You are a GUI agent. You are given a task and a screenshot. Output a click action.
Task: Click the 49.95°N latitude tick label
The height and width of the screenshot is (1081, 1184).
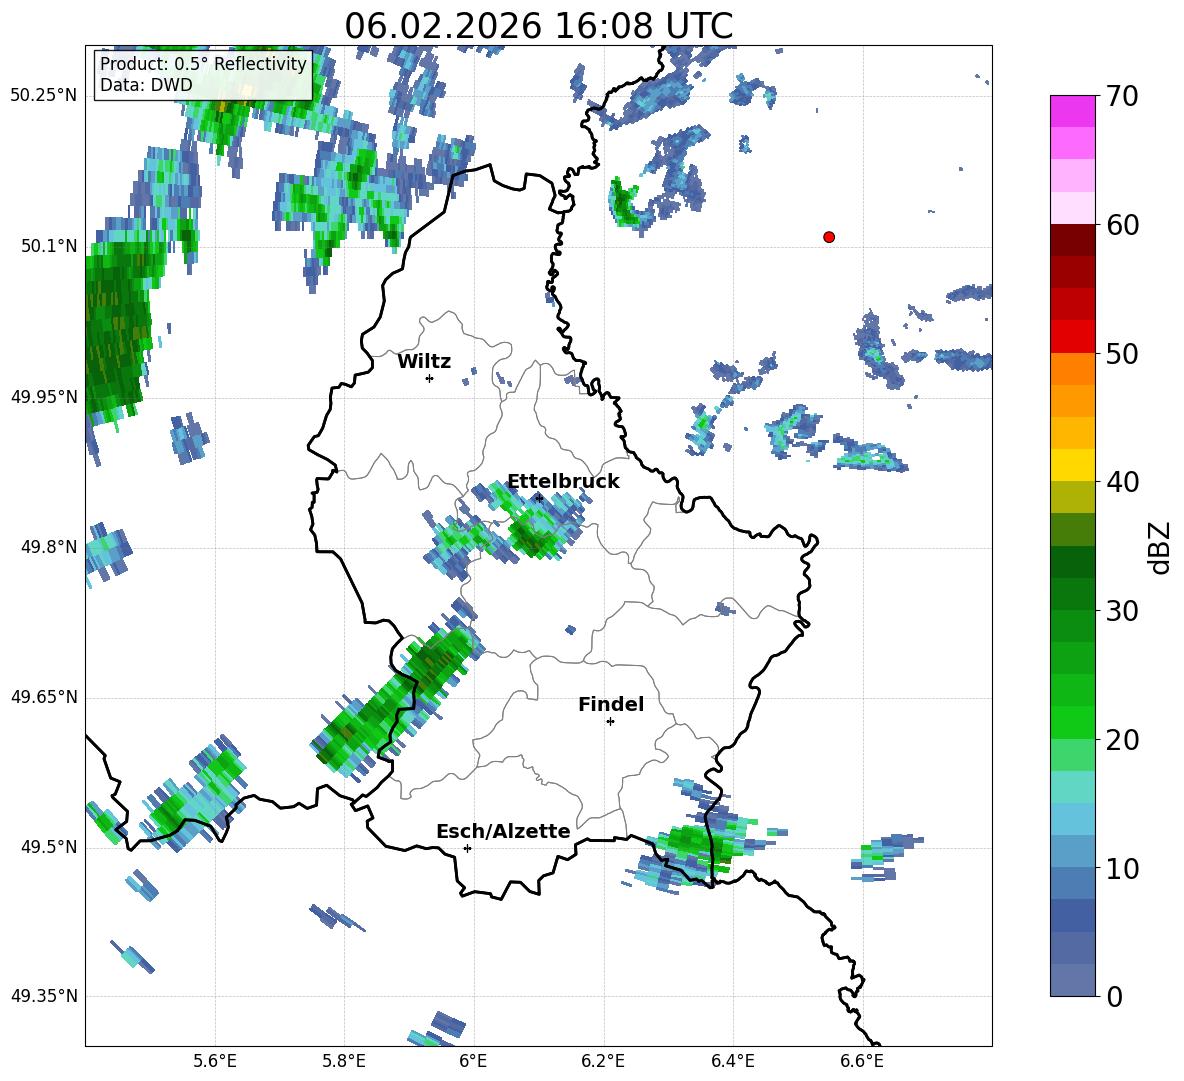[44, 397]
